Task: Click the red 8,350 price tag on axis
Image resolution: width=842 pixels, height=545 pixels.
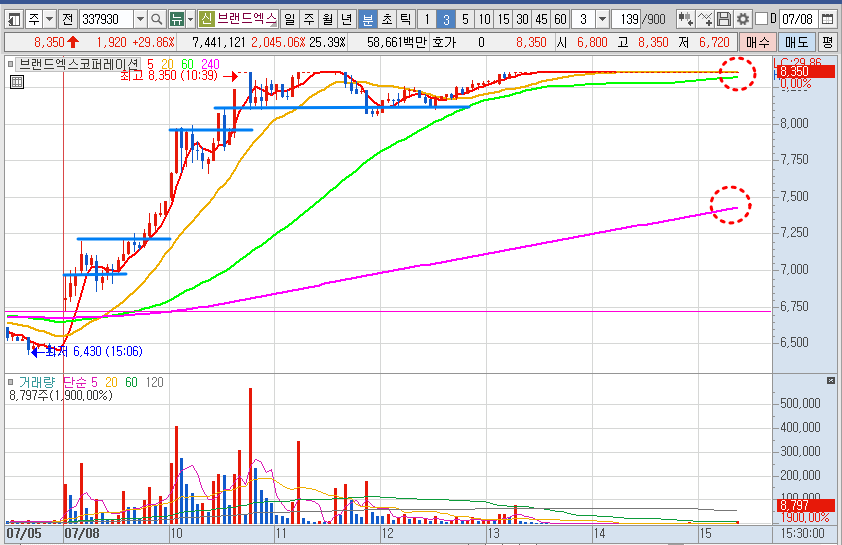Action: [806, 72]
